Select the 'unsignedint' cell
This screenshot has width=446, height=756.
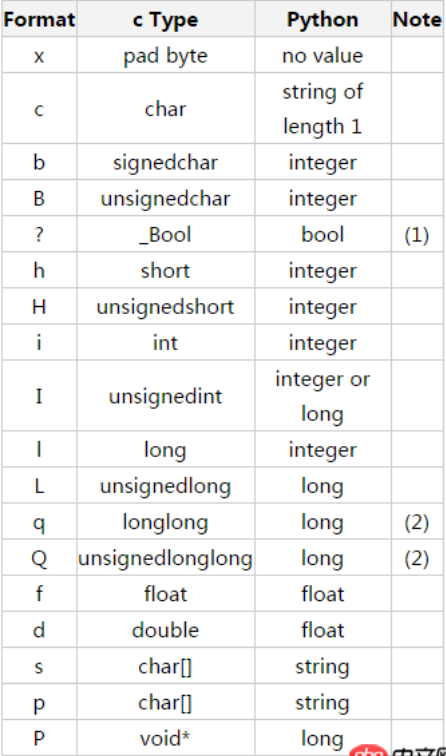click(165, 395)
